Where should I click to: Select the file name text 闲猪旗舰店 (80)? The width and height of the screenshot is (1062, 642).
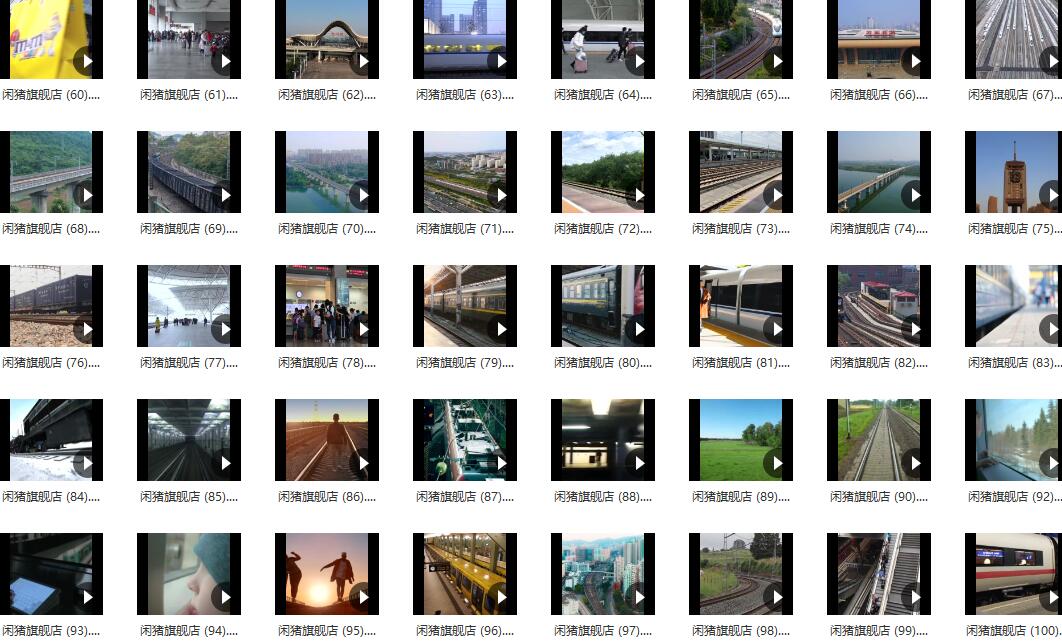(x=603, y=363)
